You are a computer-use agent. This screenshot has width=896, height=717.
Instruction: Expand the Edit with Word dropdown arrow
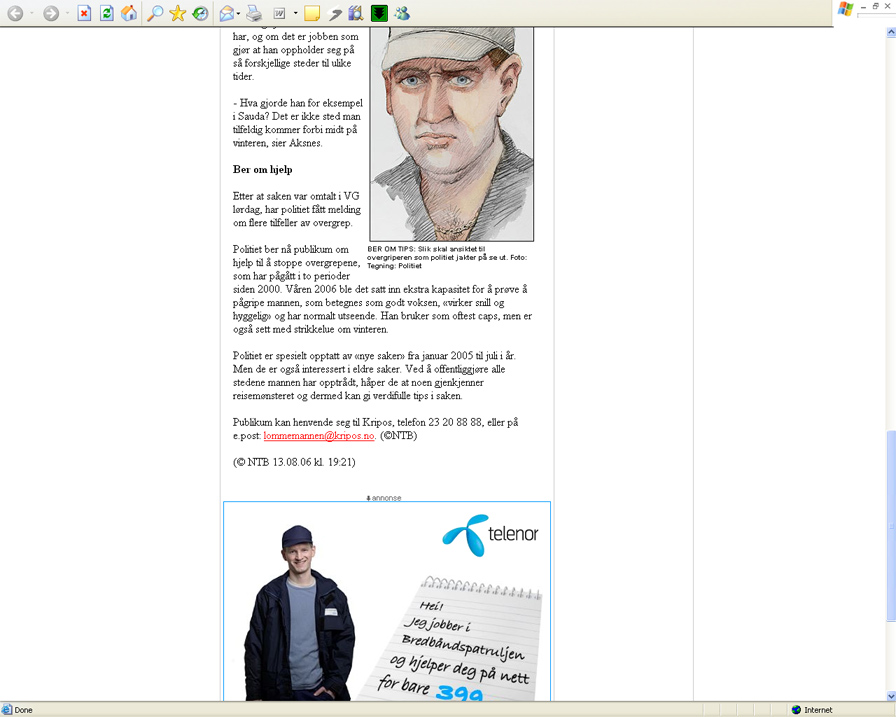[x=295, y=13]
